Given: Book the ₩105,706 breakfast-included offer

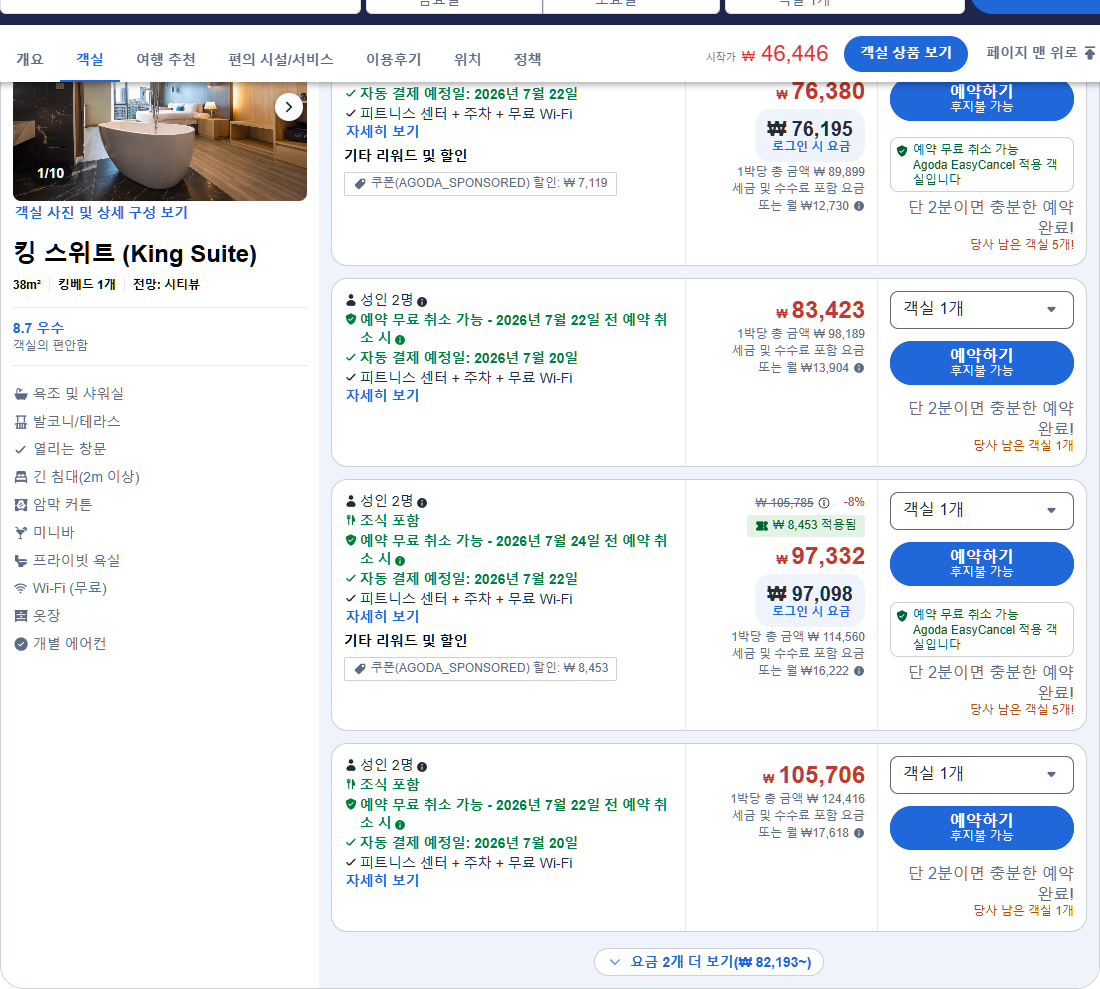Looking at the screenshot, I should coord(981,828).
